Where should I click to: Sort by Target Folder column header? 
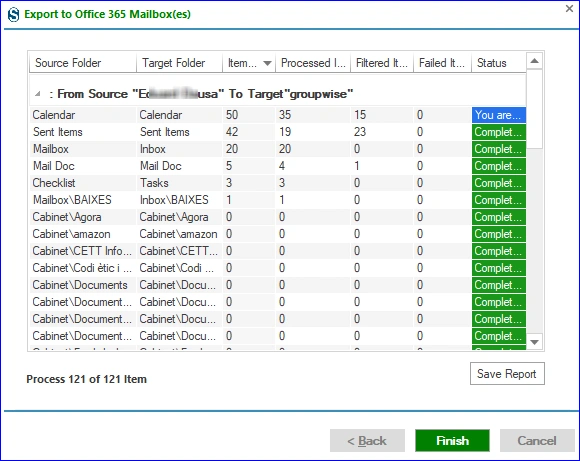179,63
